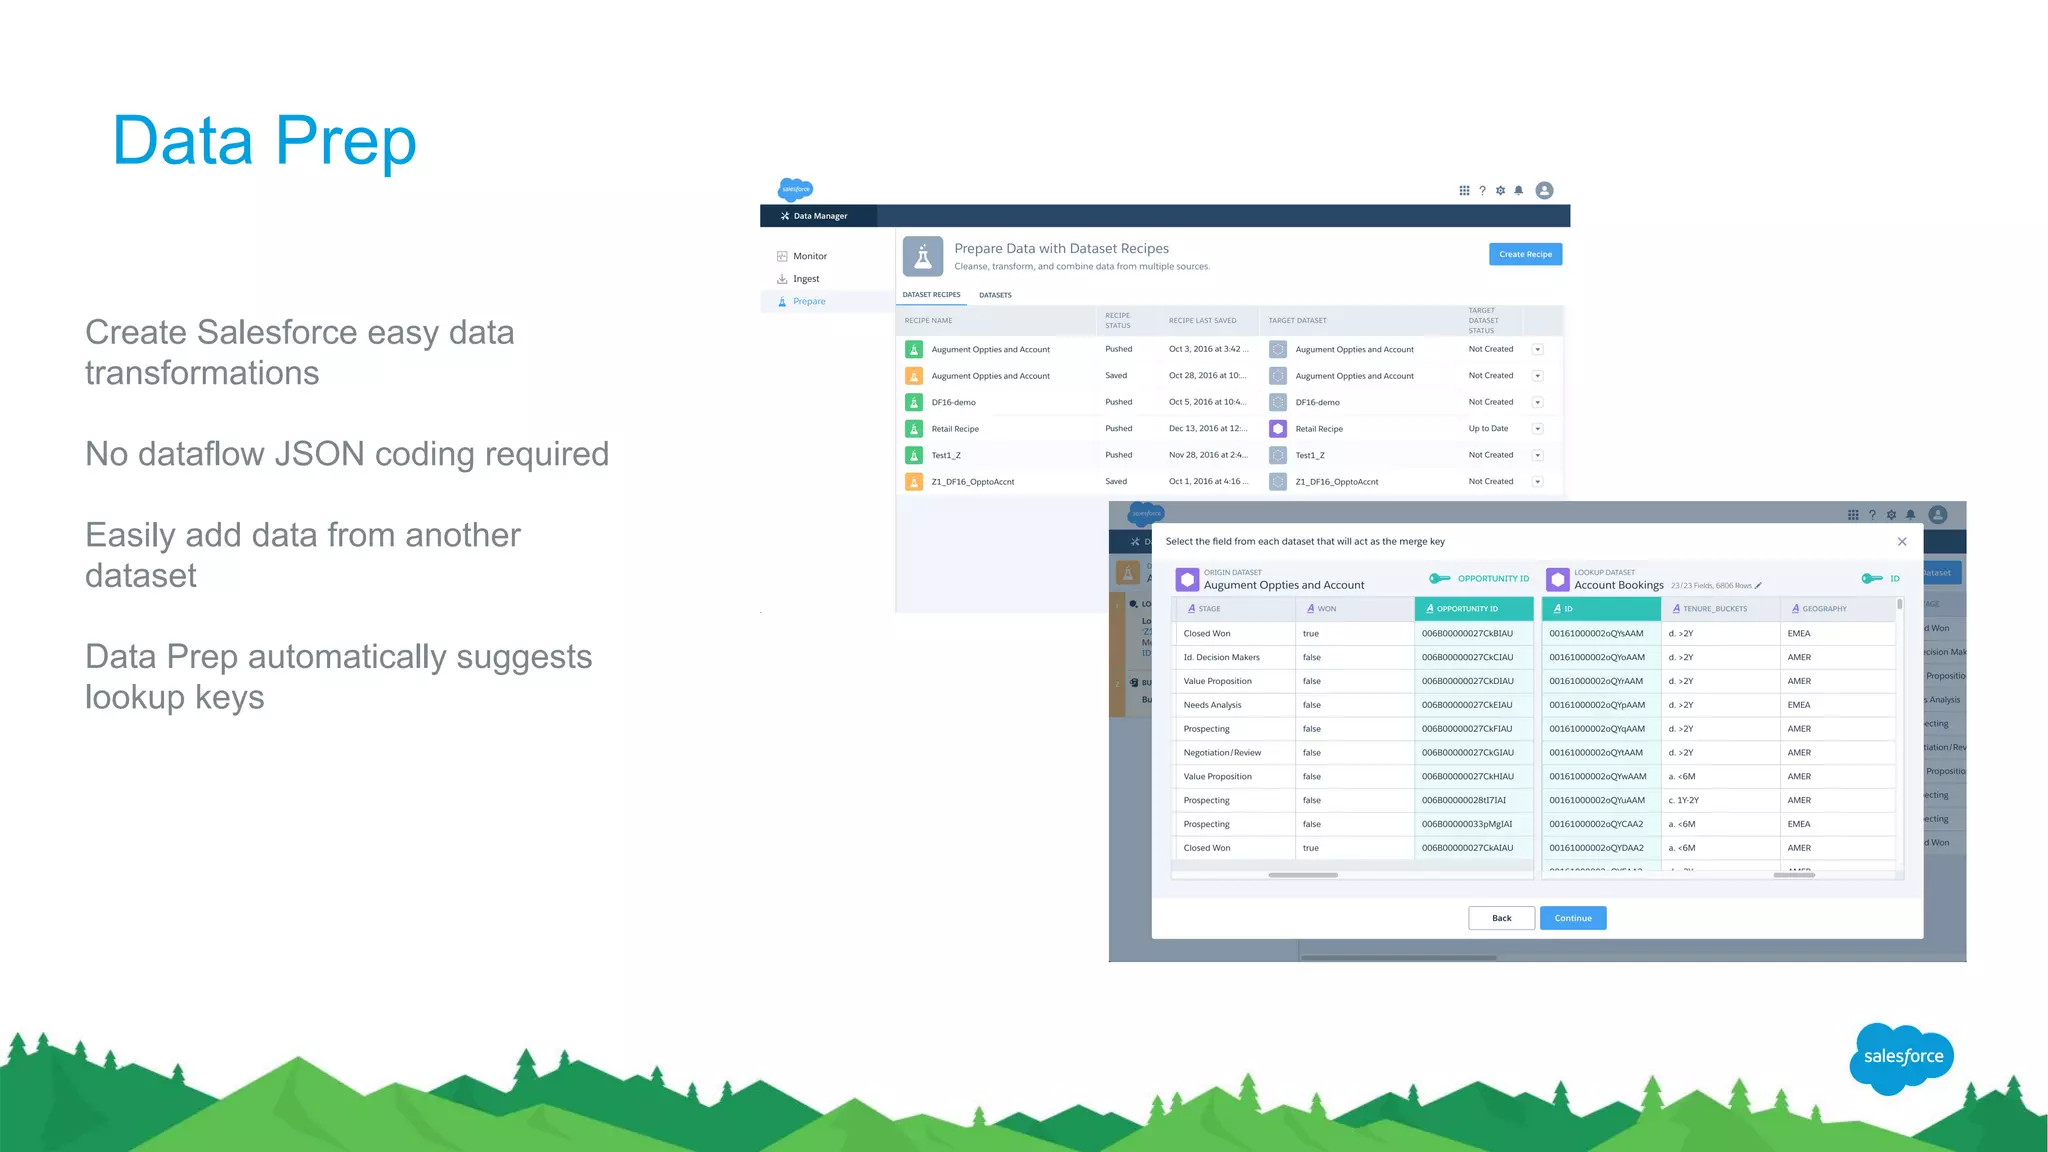Viewport: 2048px width, 1152px height.
Task: Open help question mark in Data Manager window
Action: click(x=1482, y=190)
